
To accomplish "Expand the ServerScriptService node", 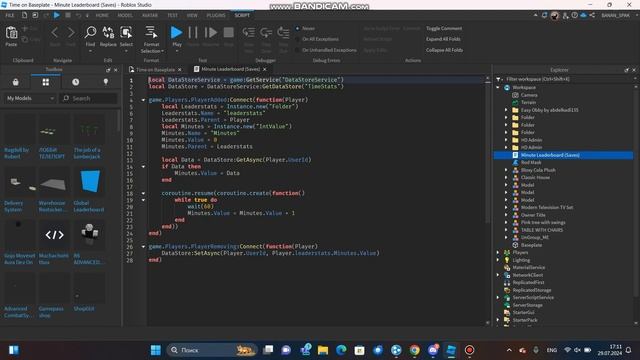I will point(498,298).
